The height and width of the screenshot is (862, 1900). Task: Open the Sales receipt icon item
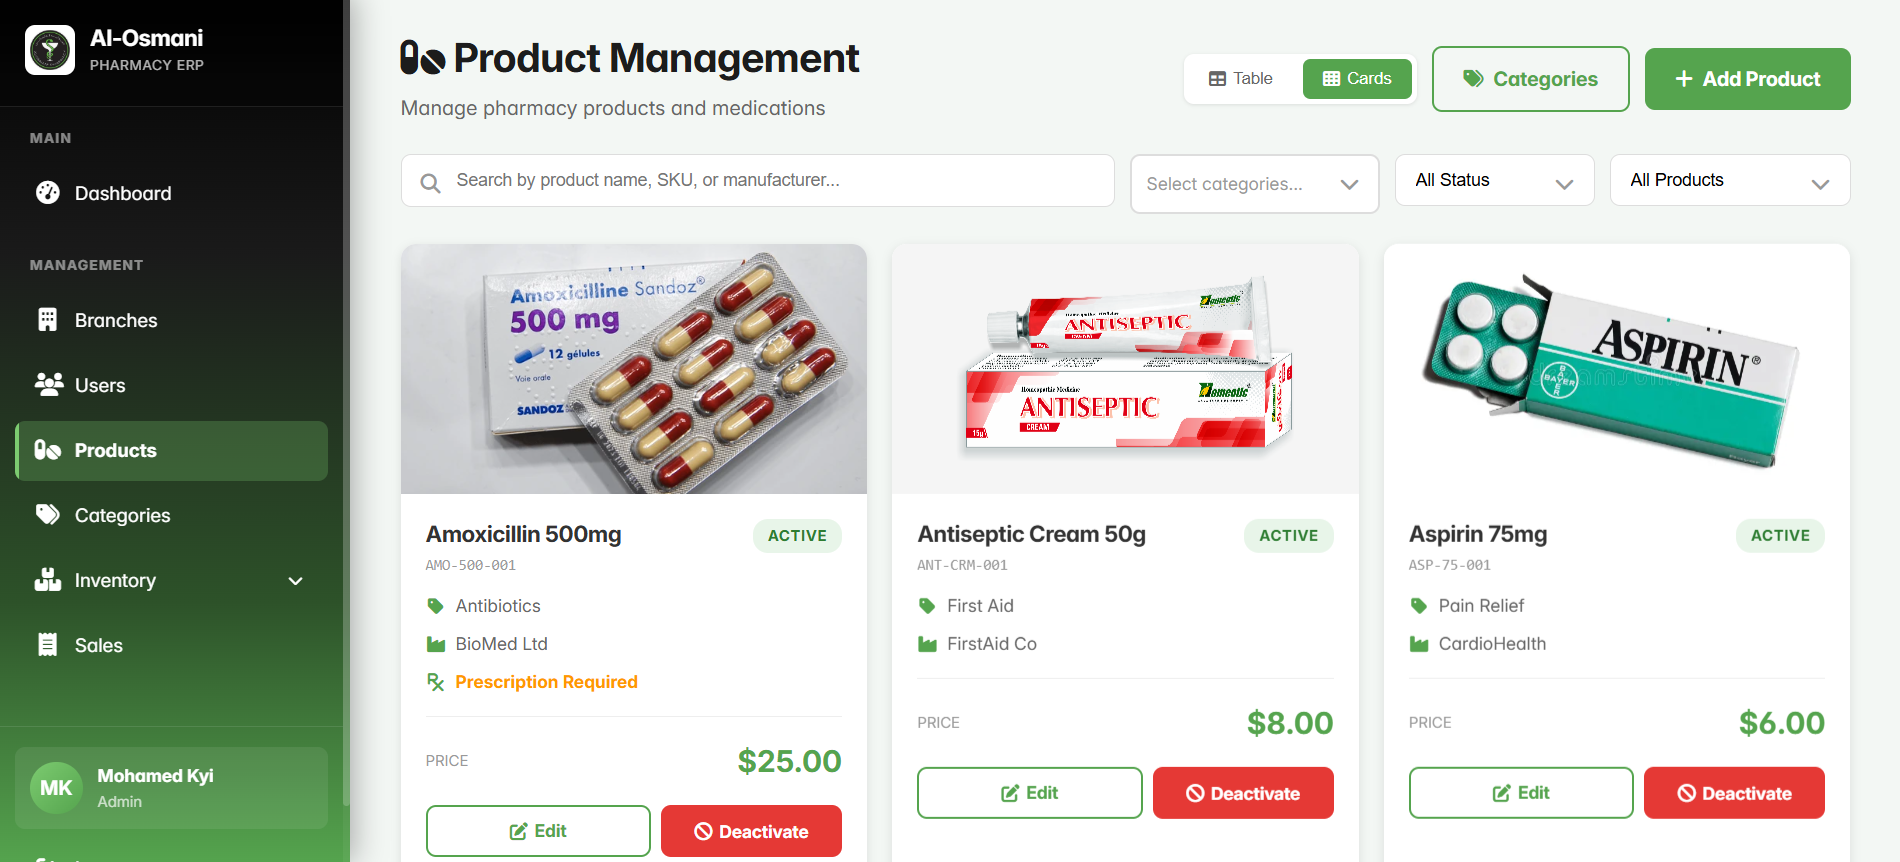(47, 645)
